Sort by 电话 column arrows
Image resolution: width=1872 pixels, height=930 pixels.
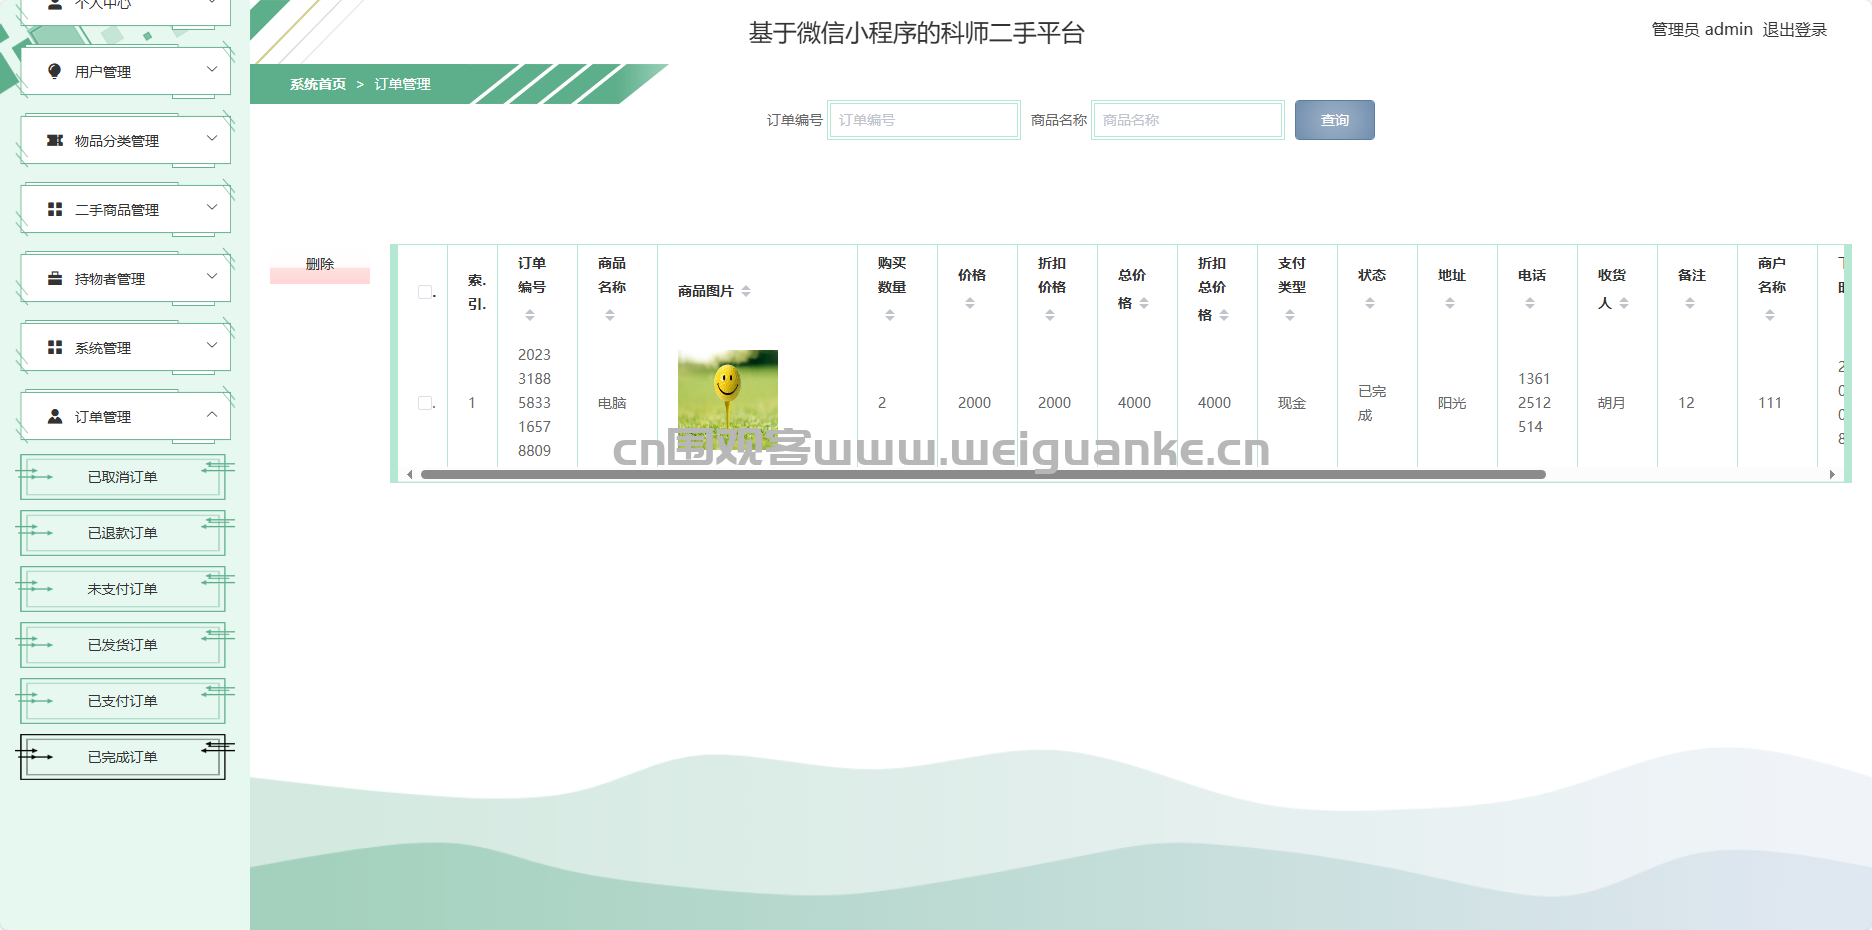coord(1530,303)
